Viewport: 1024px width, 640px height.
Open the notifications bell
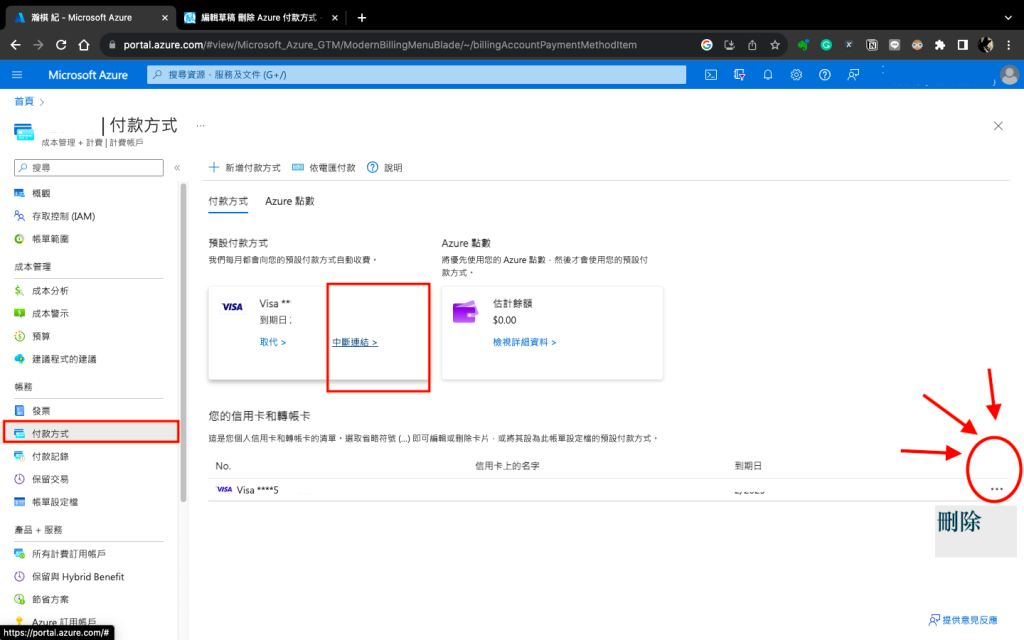(767, 75)
